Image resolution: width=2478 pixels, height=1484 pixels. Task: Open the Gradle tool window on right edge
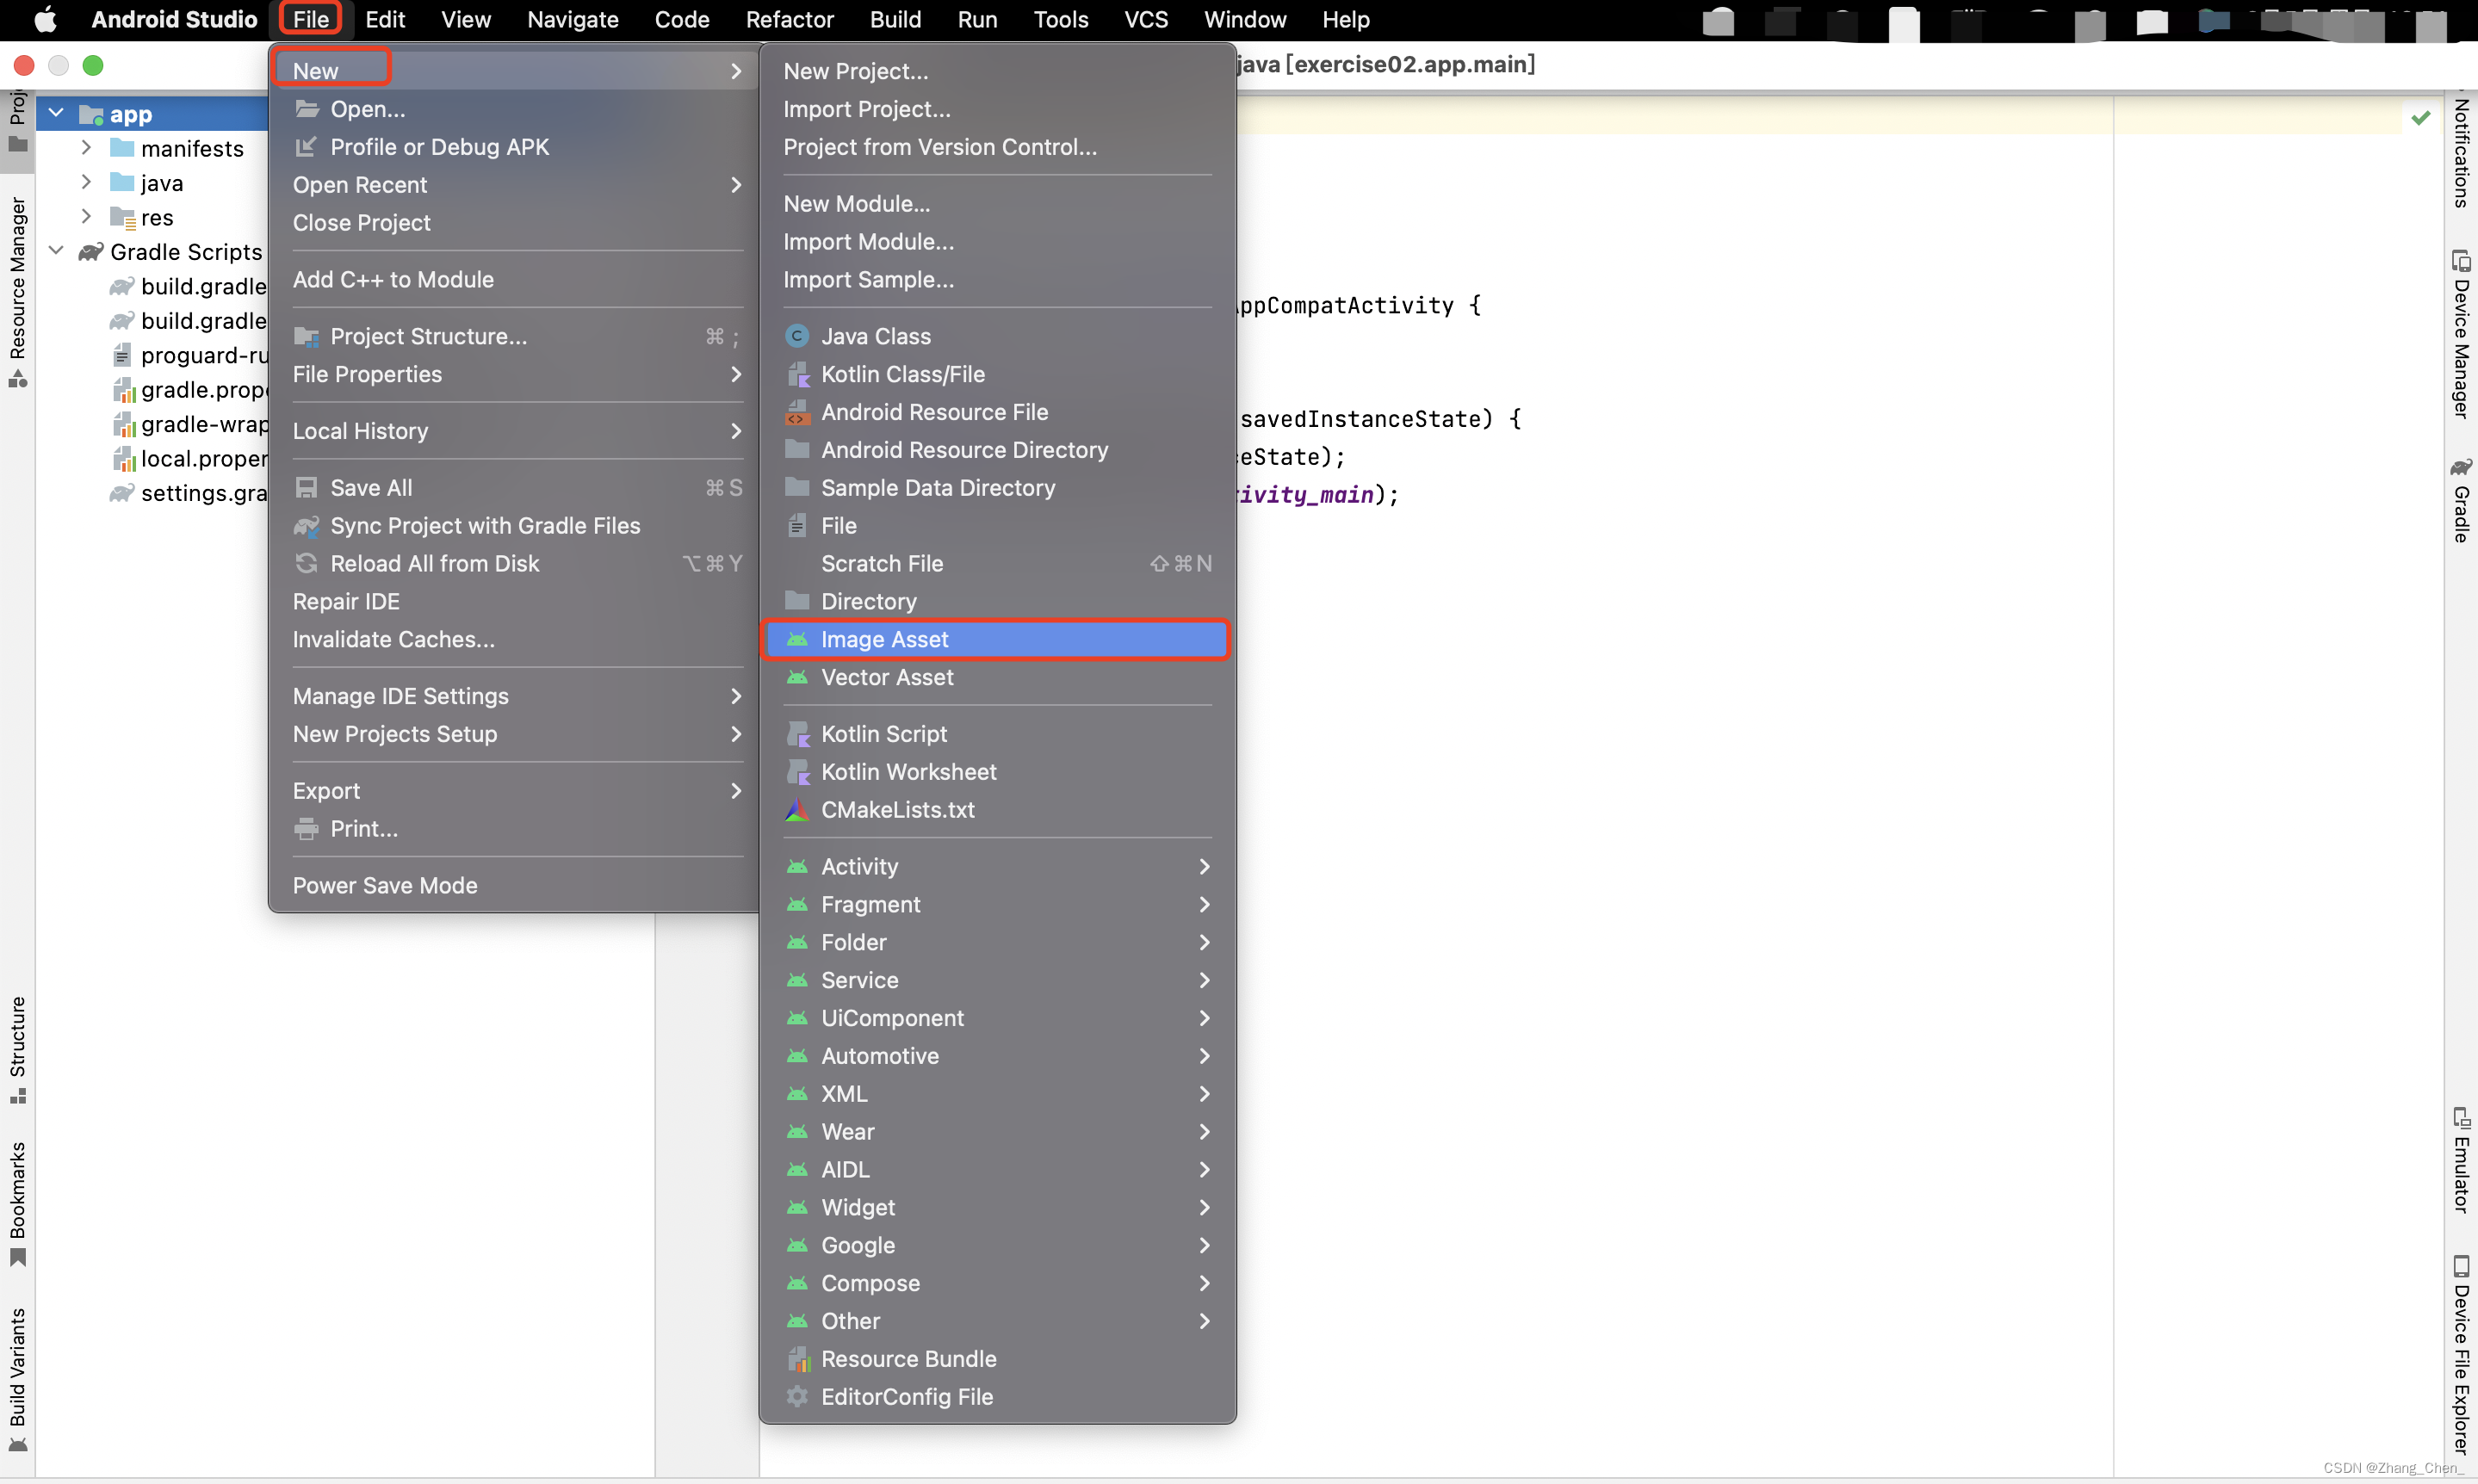2460,501
